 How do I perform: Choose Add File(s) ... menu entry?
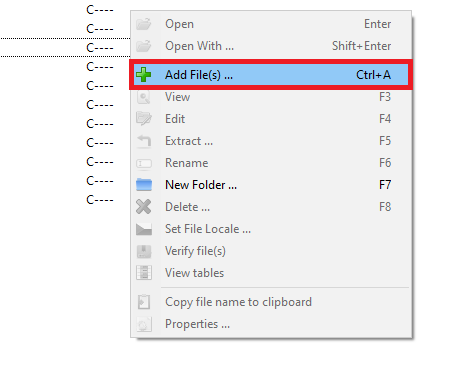[x=271, y=75]
